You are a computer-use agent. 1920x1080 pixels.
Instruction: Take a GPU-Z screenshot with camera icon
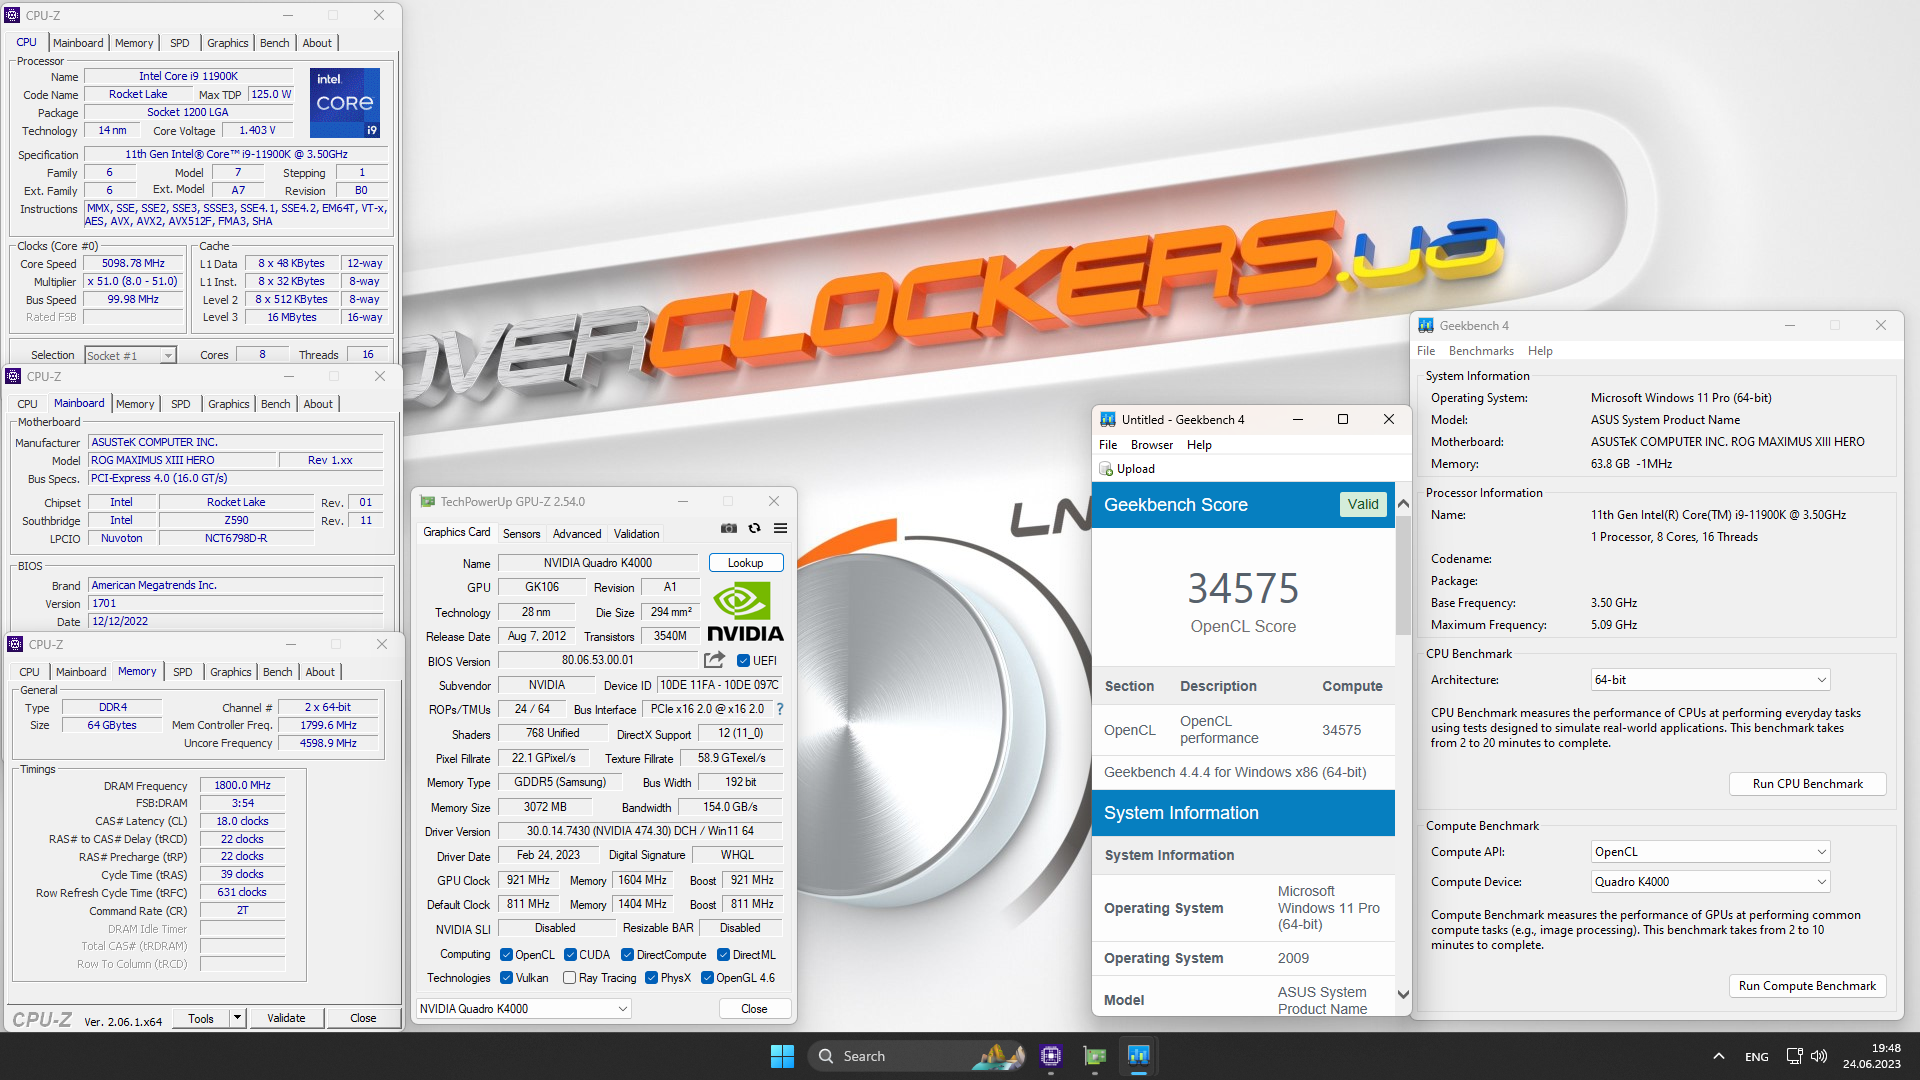(729, 528)
